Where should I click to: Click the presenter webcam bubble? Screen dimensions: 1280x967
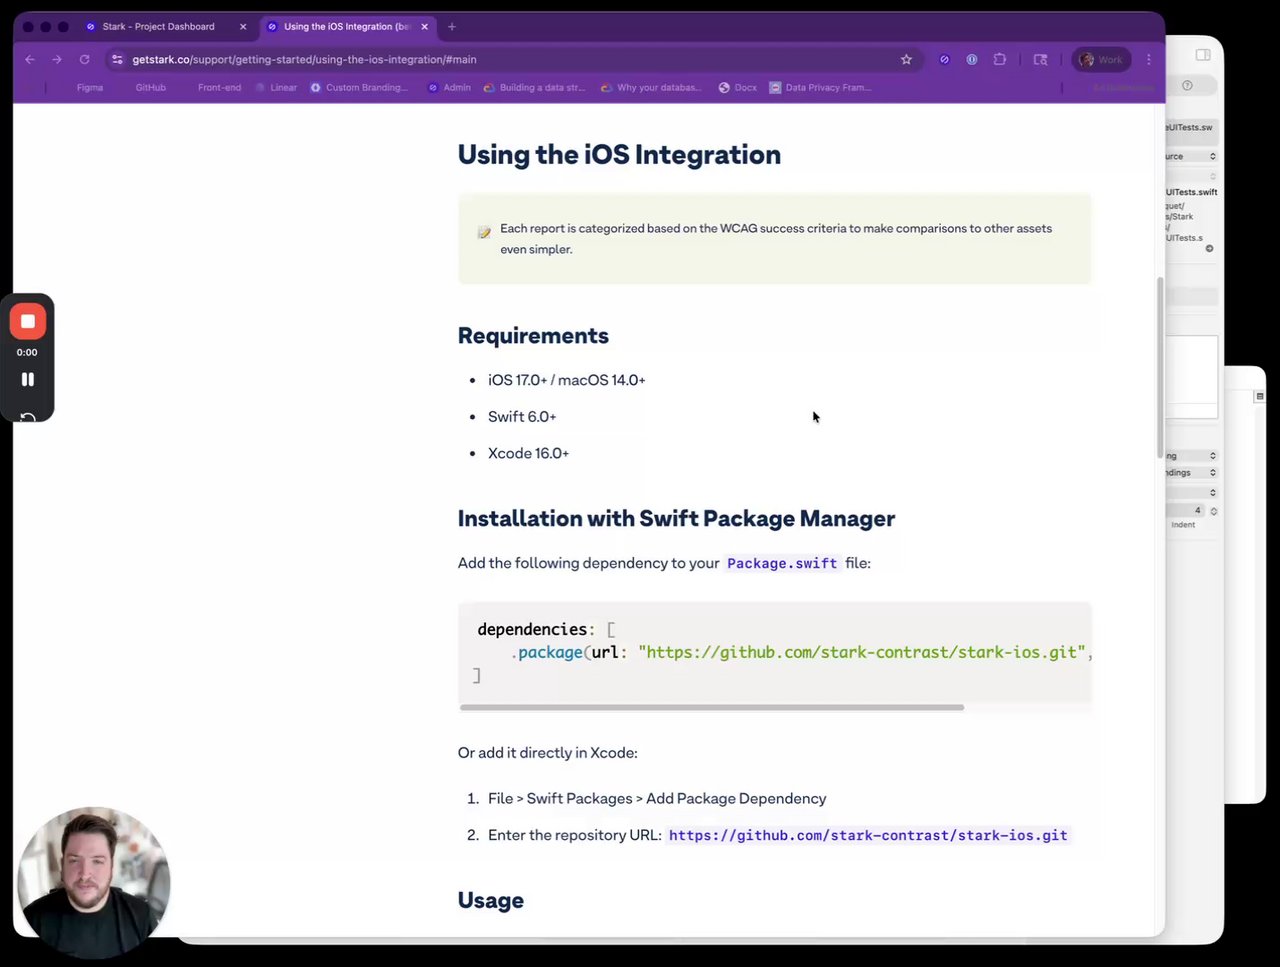94,883
